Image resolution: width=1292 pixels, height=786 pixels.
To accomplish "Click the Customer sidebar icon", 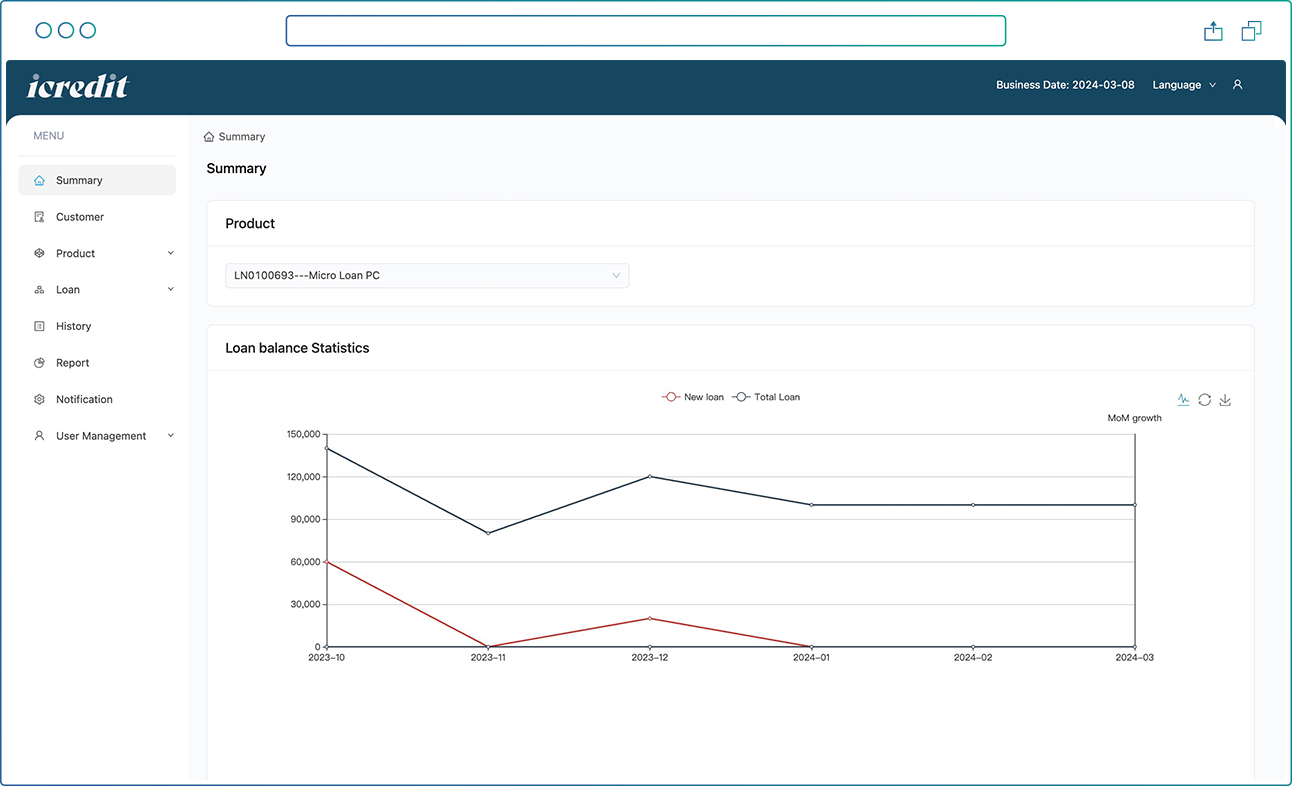I will 39,217.
